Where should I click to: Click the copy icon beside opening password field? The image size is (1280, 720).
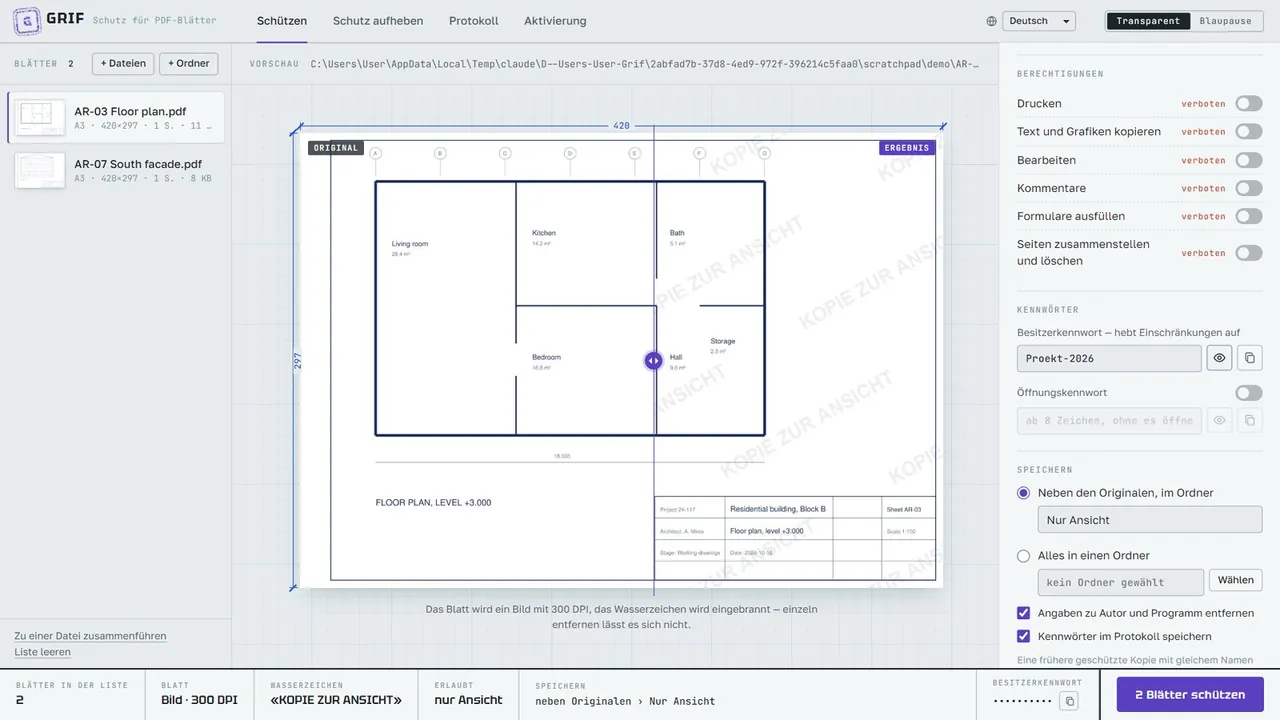(1249, 420)
